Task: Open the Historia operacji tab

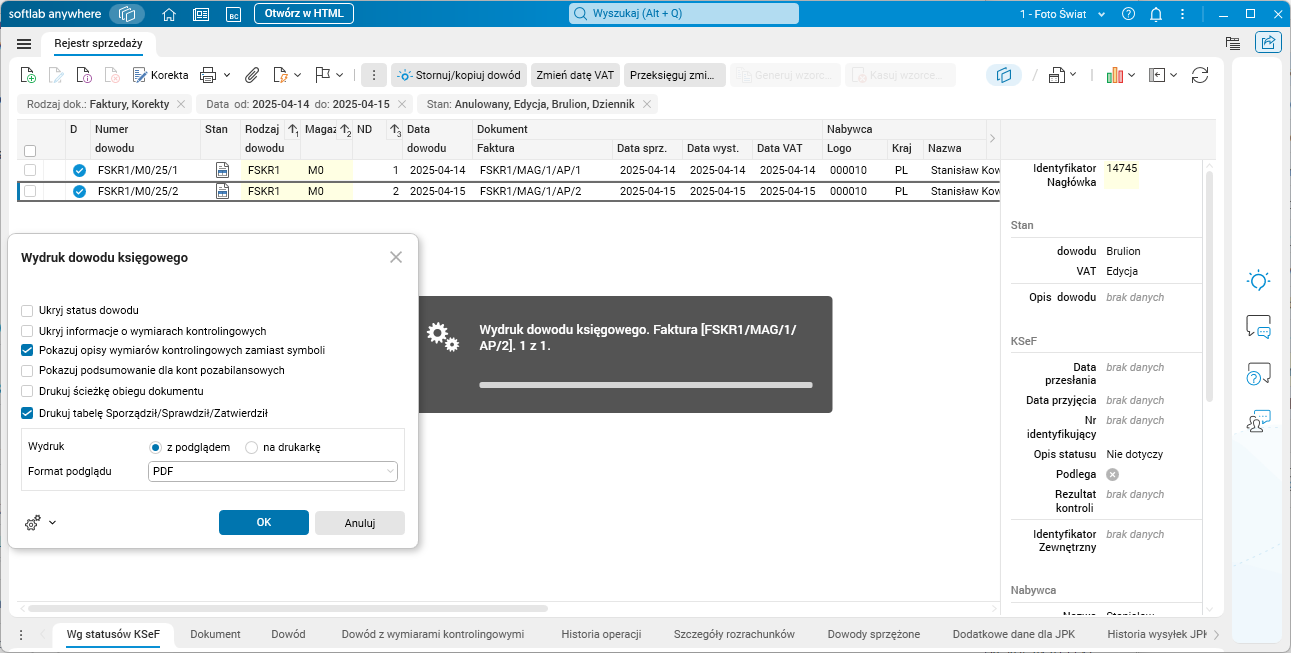Action: (x=601, y=634)
